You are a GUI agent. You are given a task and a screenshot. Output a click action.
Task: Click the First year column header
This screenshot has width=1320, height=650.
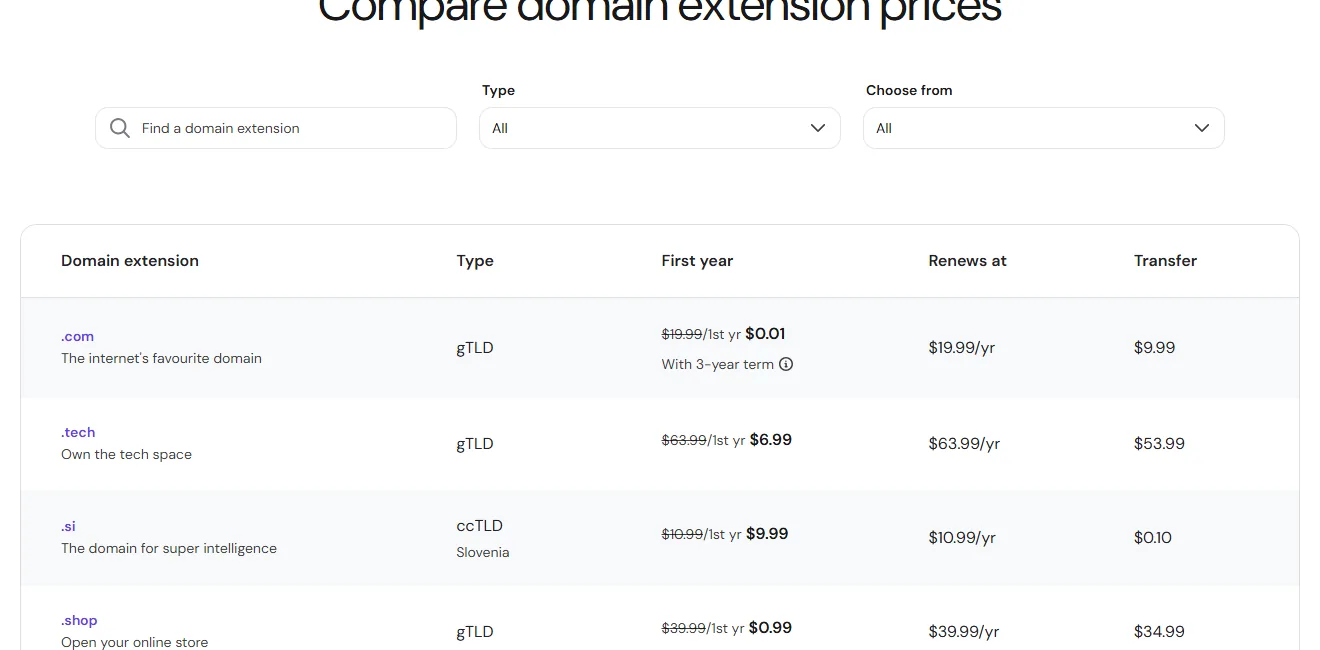point(697,260)
